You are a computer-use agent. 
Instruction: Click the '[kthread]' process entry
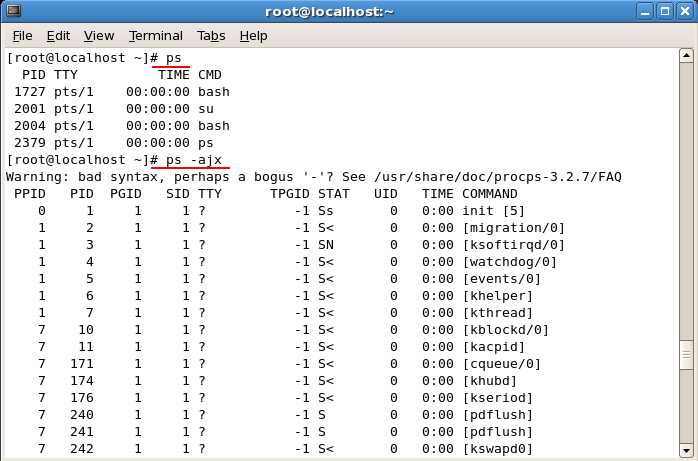[498, 313]
